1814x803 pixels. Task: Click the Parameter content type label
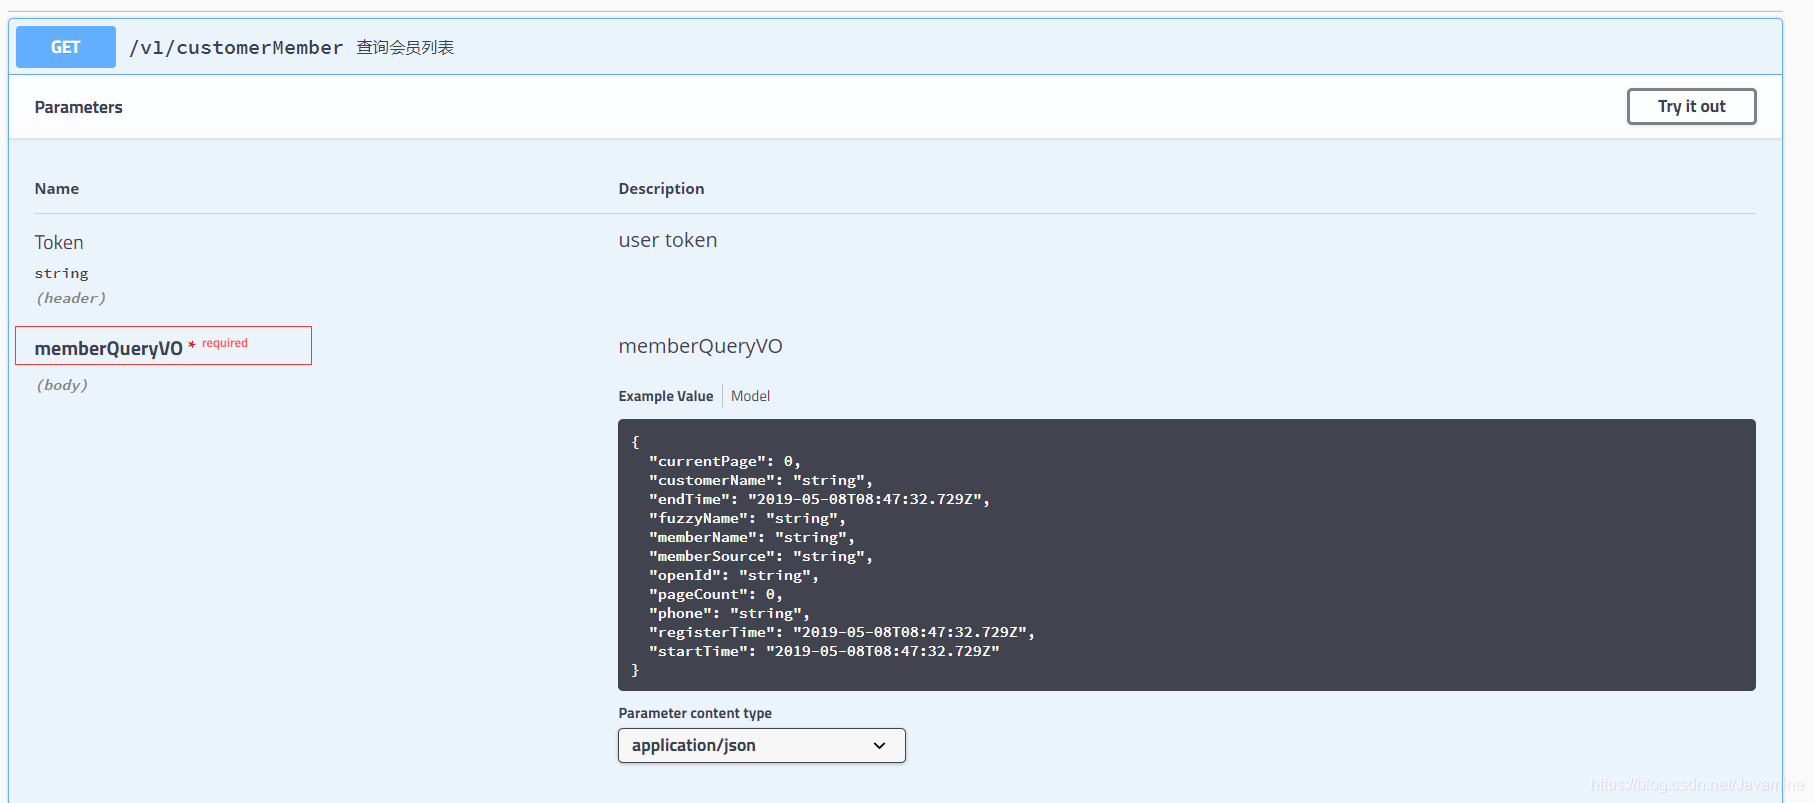[695, 713]
